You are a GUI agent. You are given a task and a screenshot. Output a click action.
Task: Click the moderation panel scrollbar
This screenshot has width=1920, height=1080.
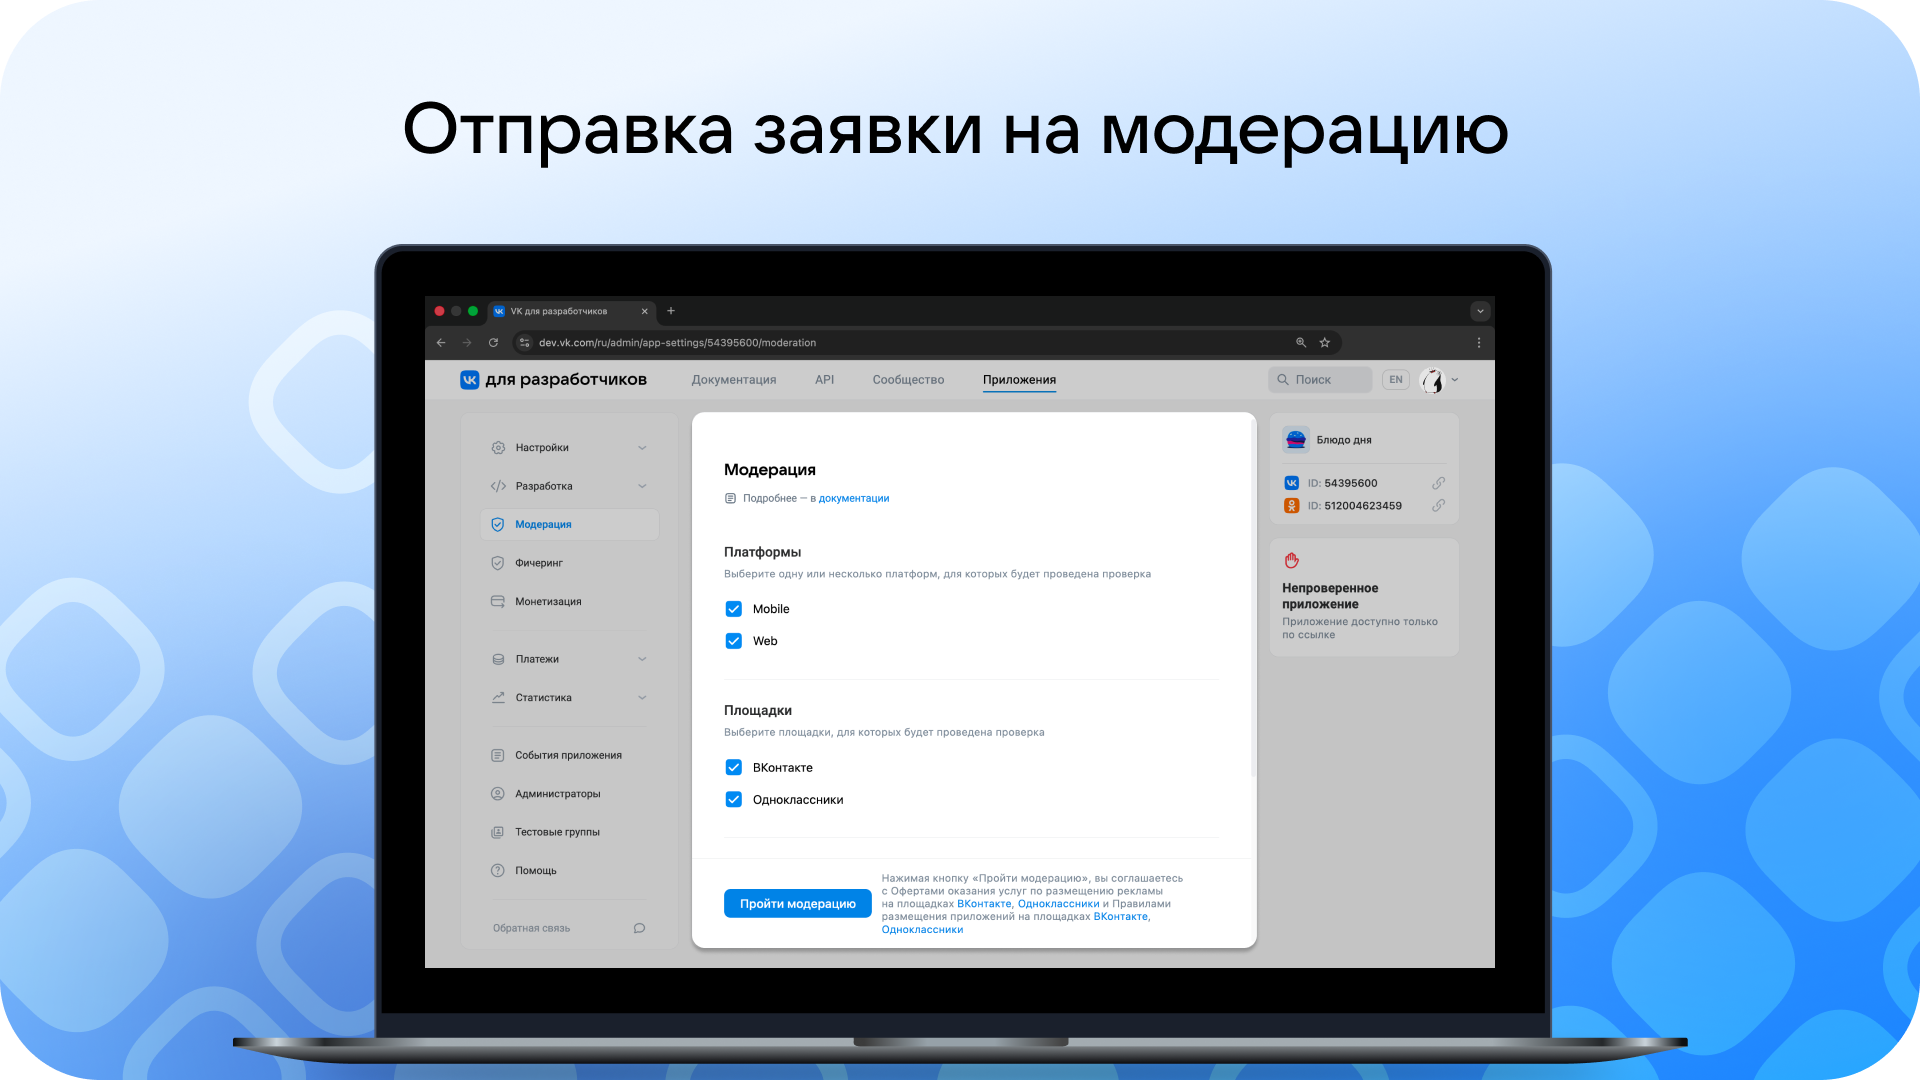click(x=1253, y=598)
